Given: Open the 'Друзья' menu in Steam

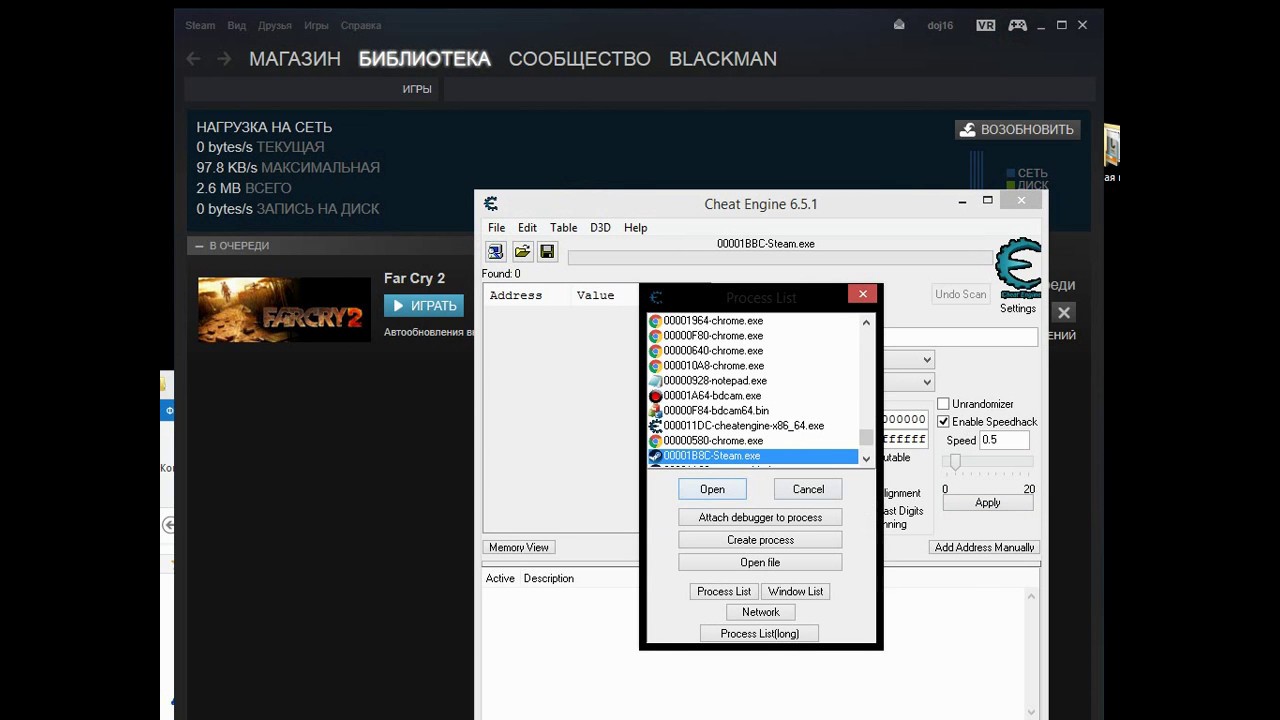Looking at the screenshot, I should click(275, 25).
